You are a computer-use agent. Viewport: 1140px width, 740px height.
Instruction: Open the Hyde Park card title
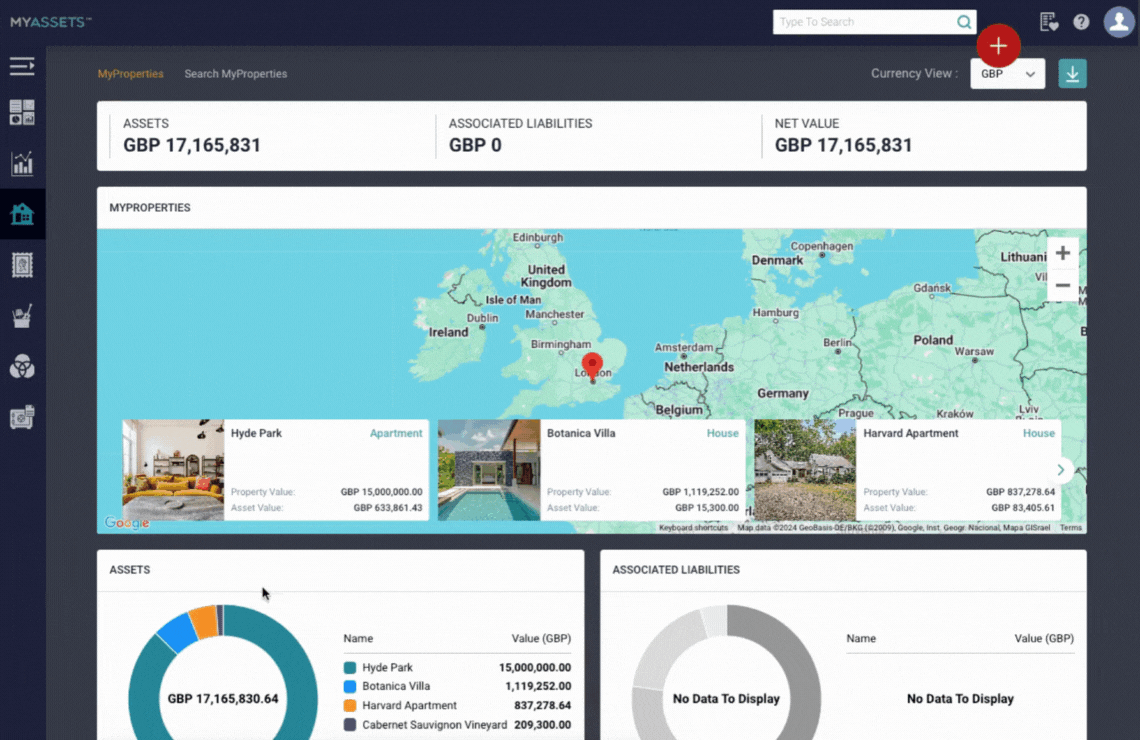[x=256, y=433]
